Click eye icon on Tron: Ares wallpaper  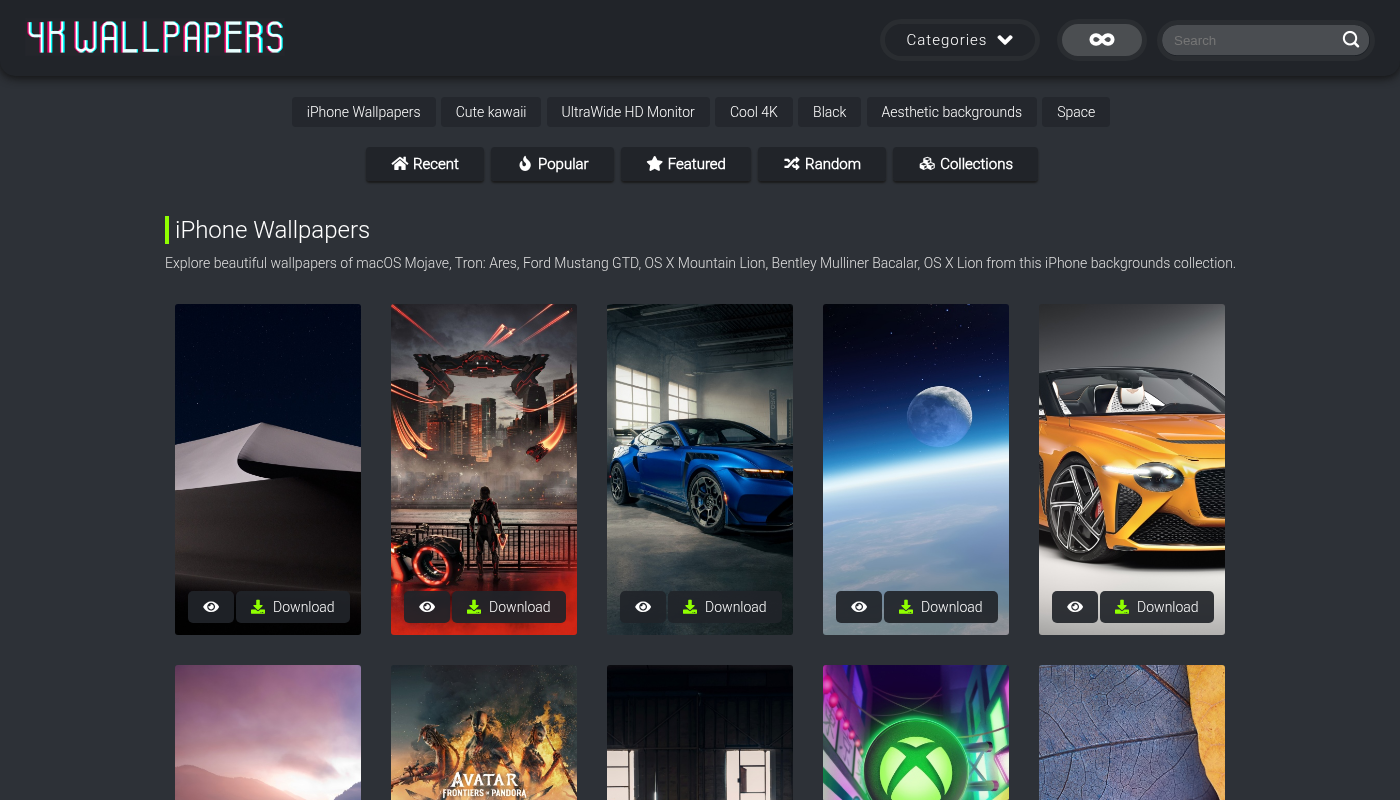[427, 607]
